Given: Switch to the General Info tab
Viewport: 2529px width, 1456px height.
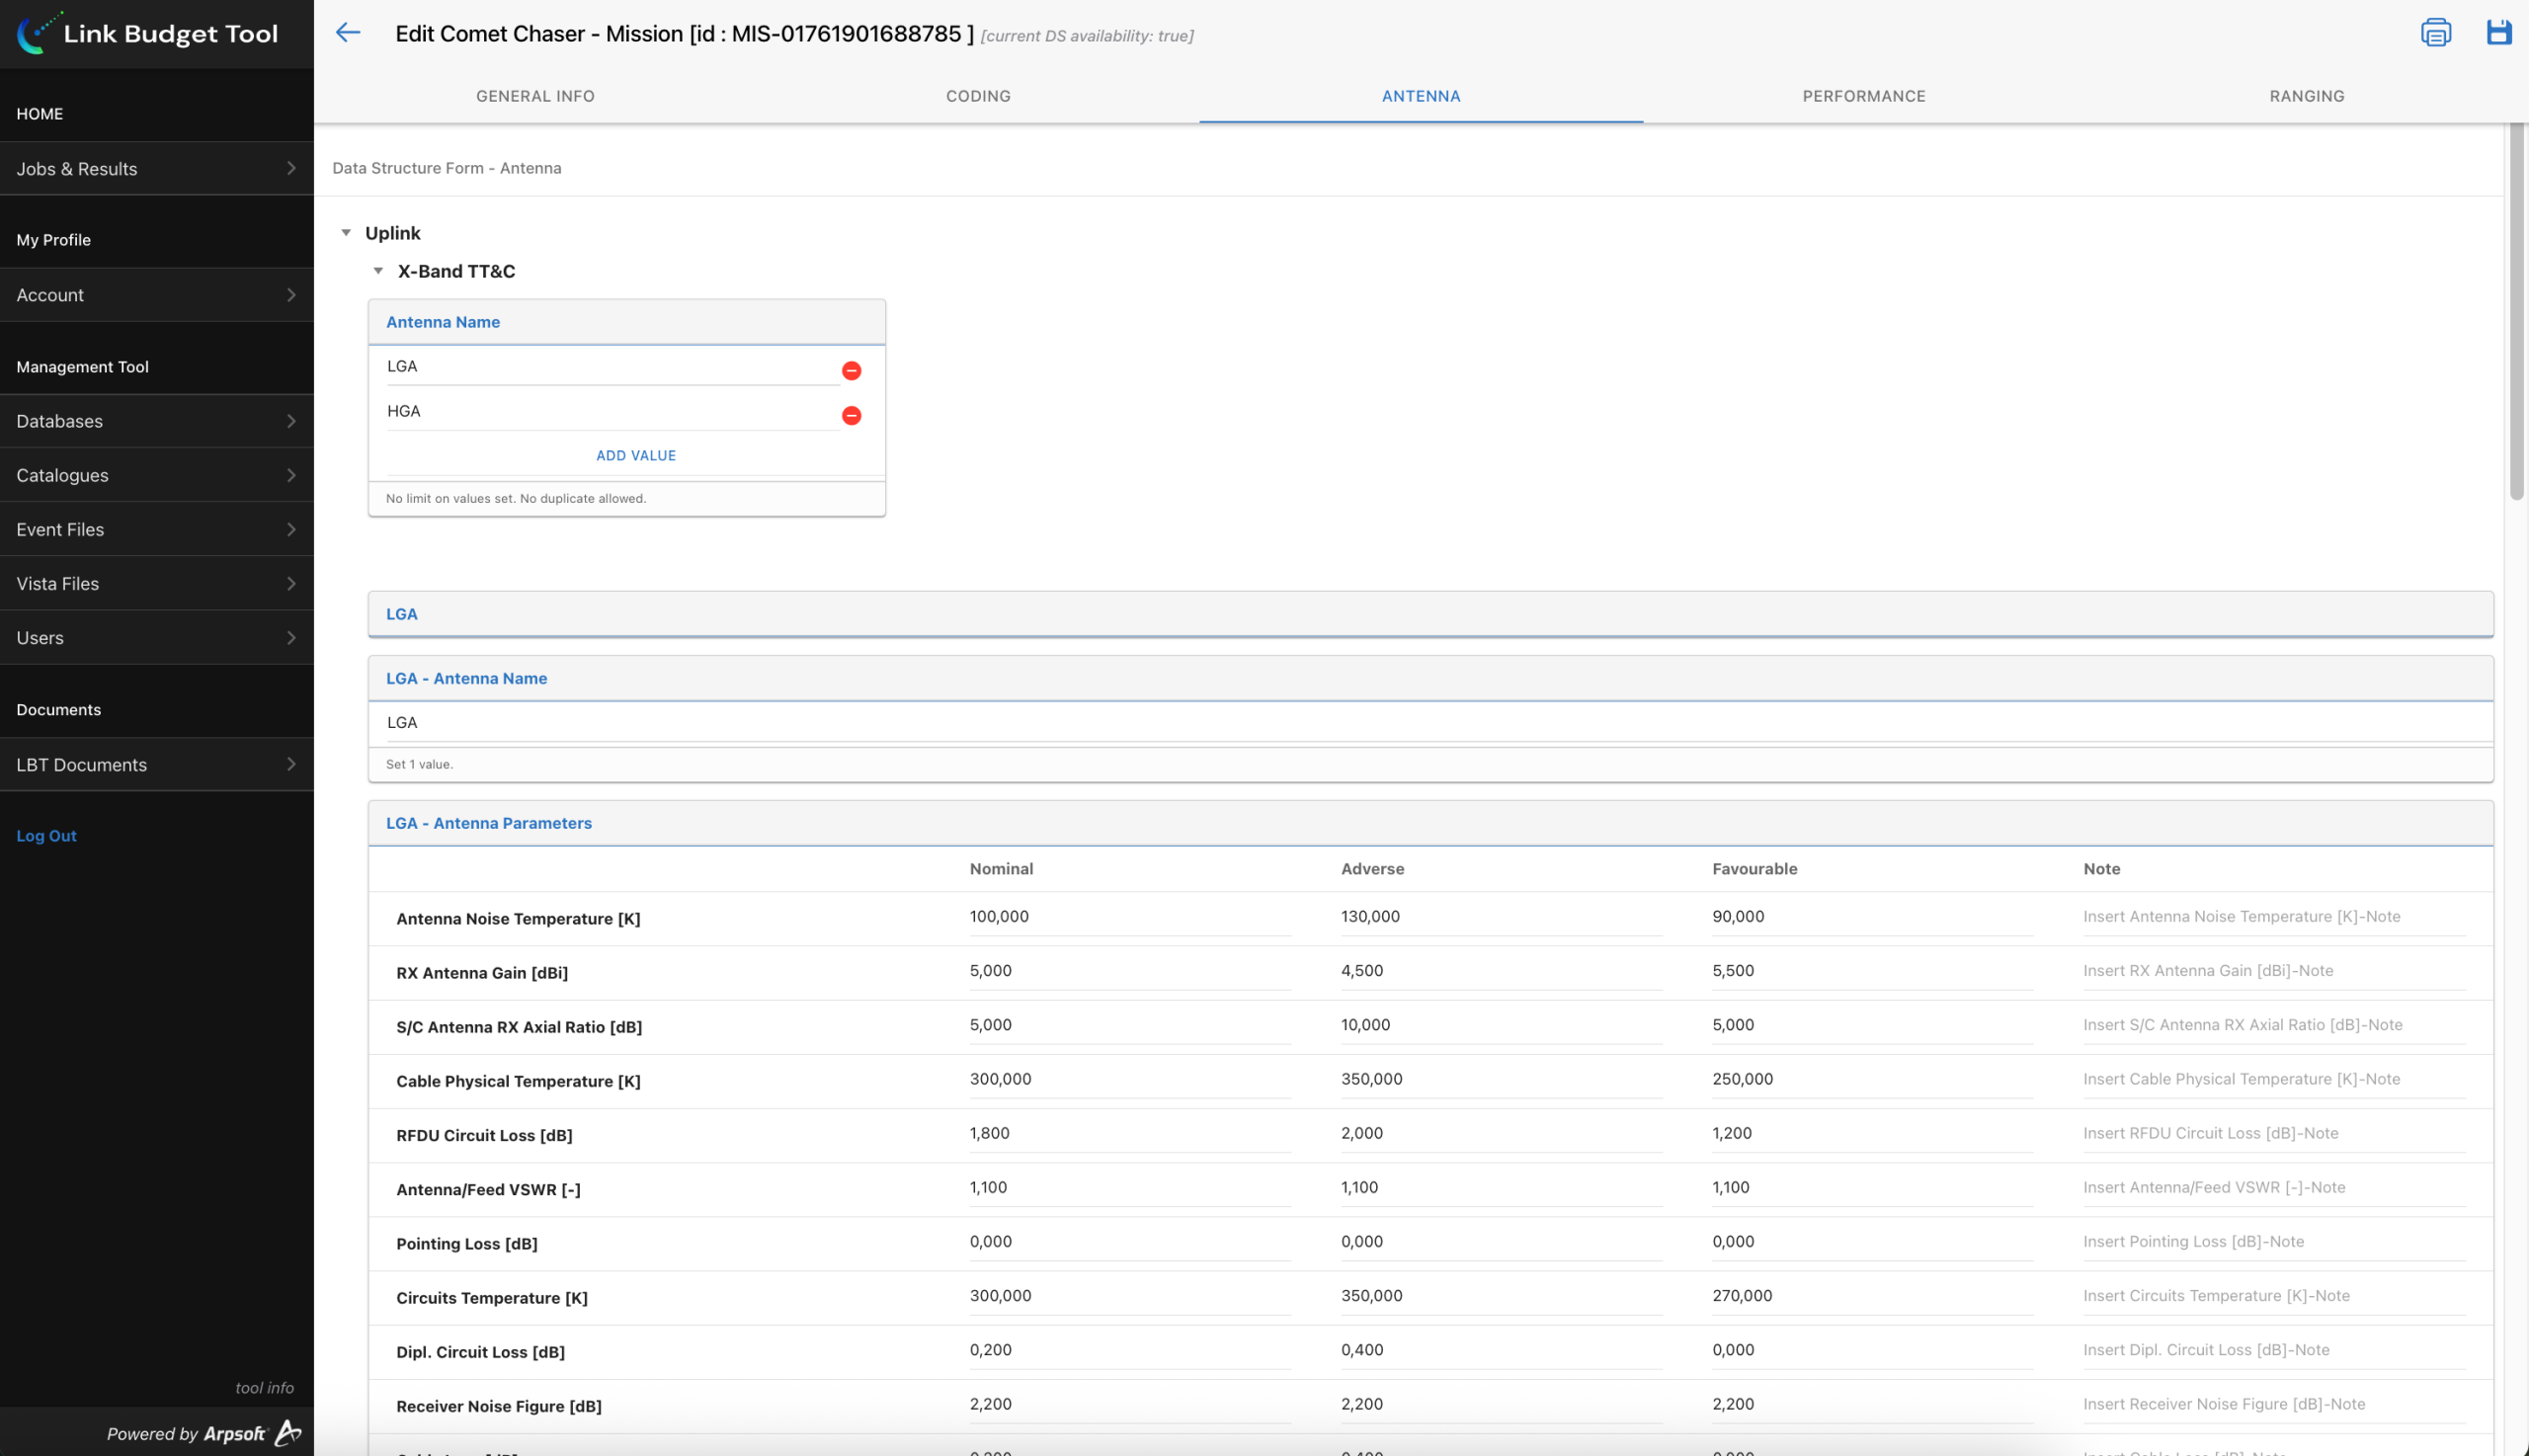Looking at the screenshot, I should click(x=535, y=96).
